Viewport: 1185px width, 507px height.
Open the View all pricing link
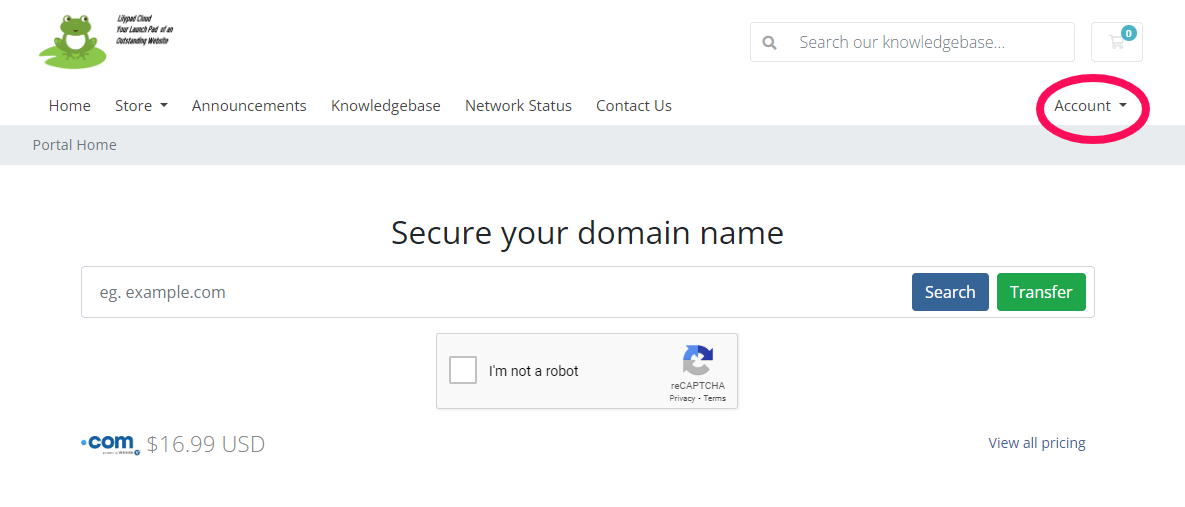click(x=1037, y=443)
